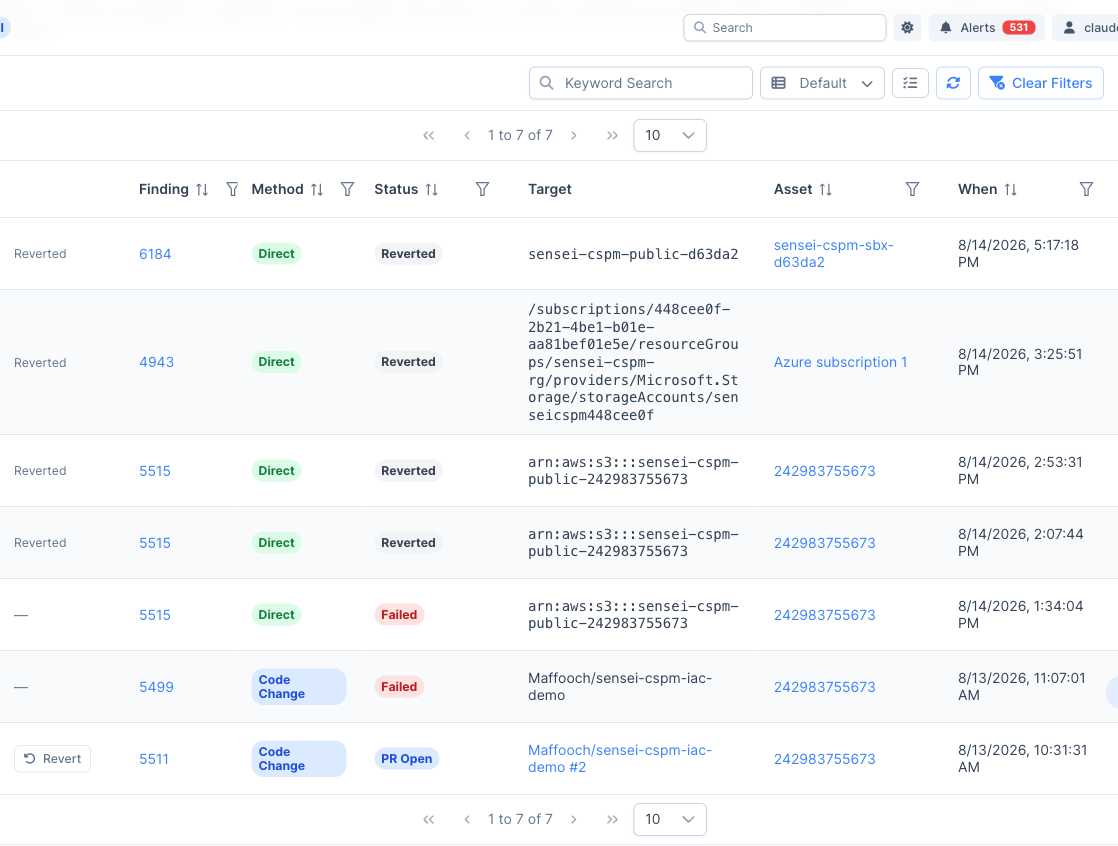
Task: Open the user account menu
Action: pyautogui.click(x=1086, y=28)
